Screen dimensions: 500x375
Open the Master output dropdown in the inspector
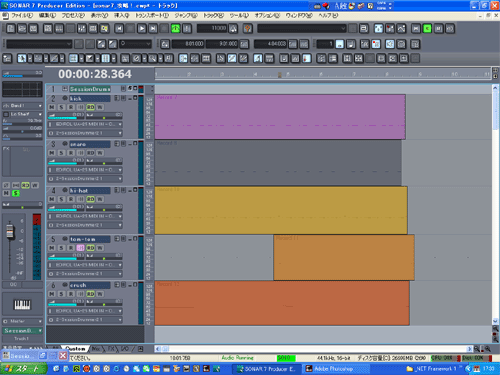[x=22, y=321]
